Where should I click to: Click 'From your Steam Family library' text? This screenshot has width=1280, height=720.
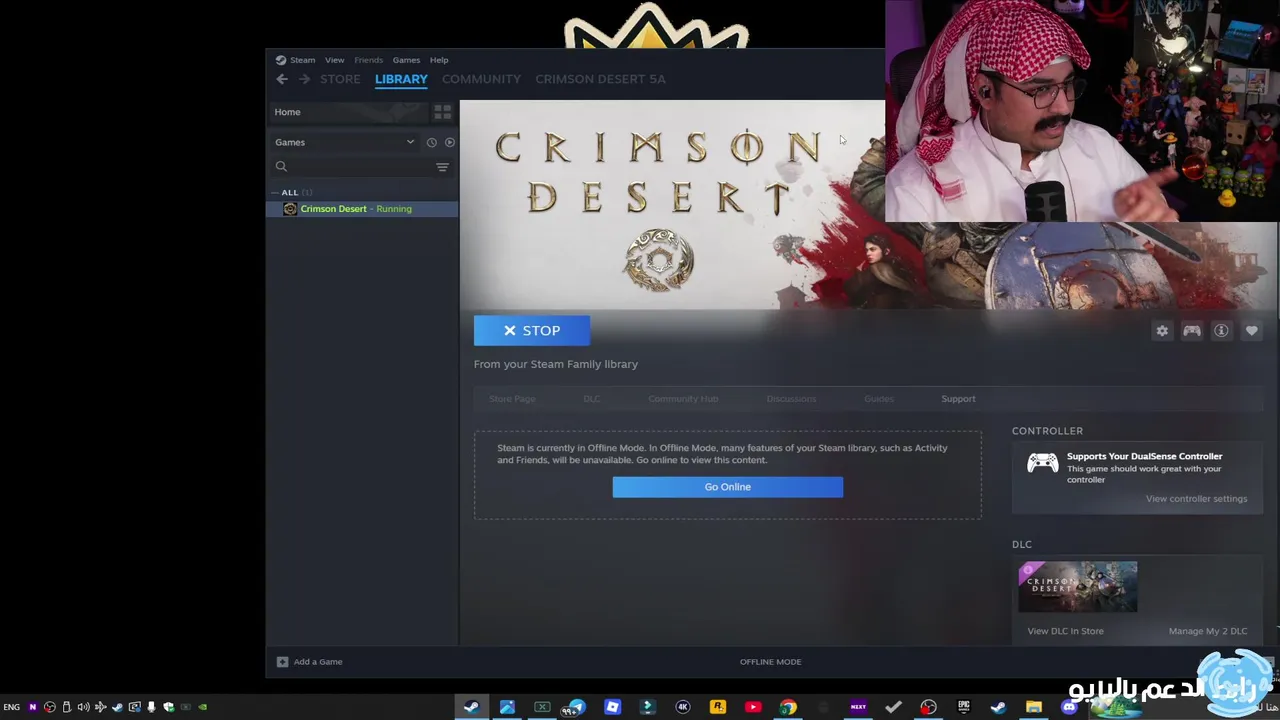(556, 364)
